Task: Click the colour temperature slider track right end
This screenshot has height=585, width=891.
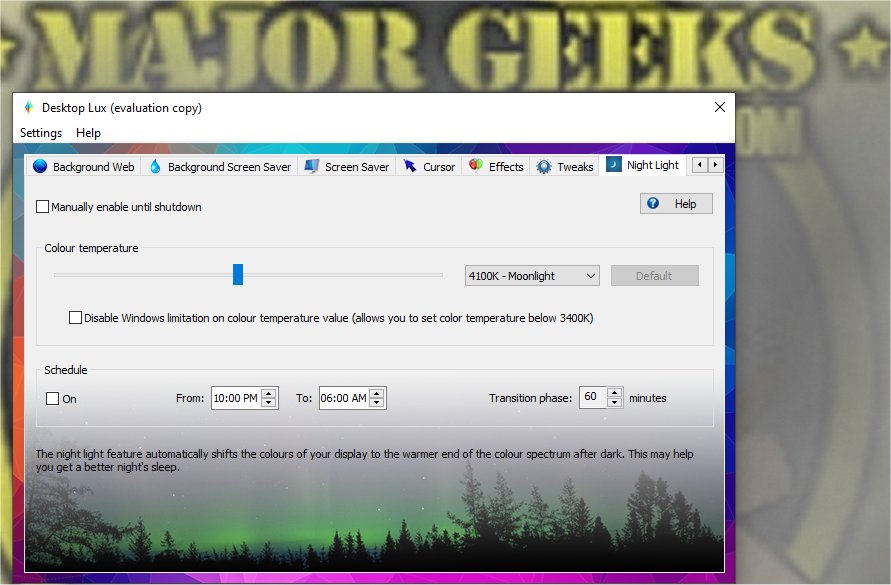Action: (440, 275)
